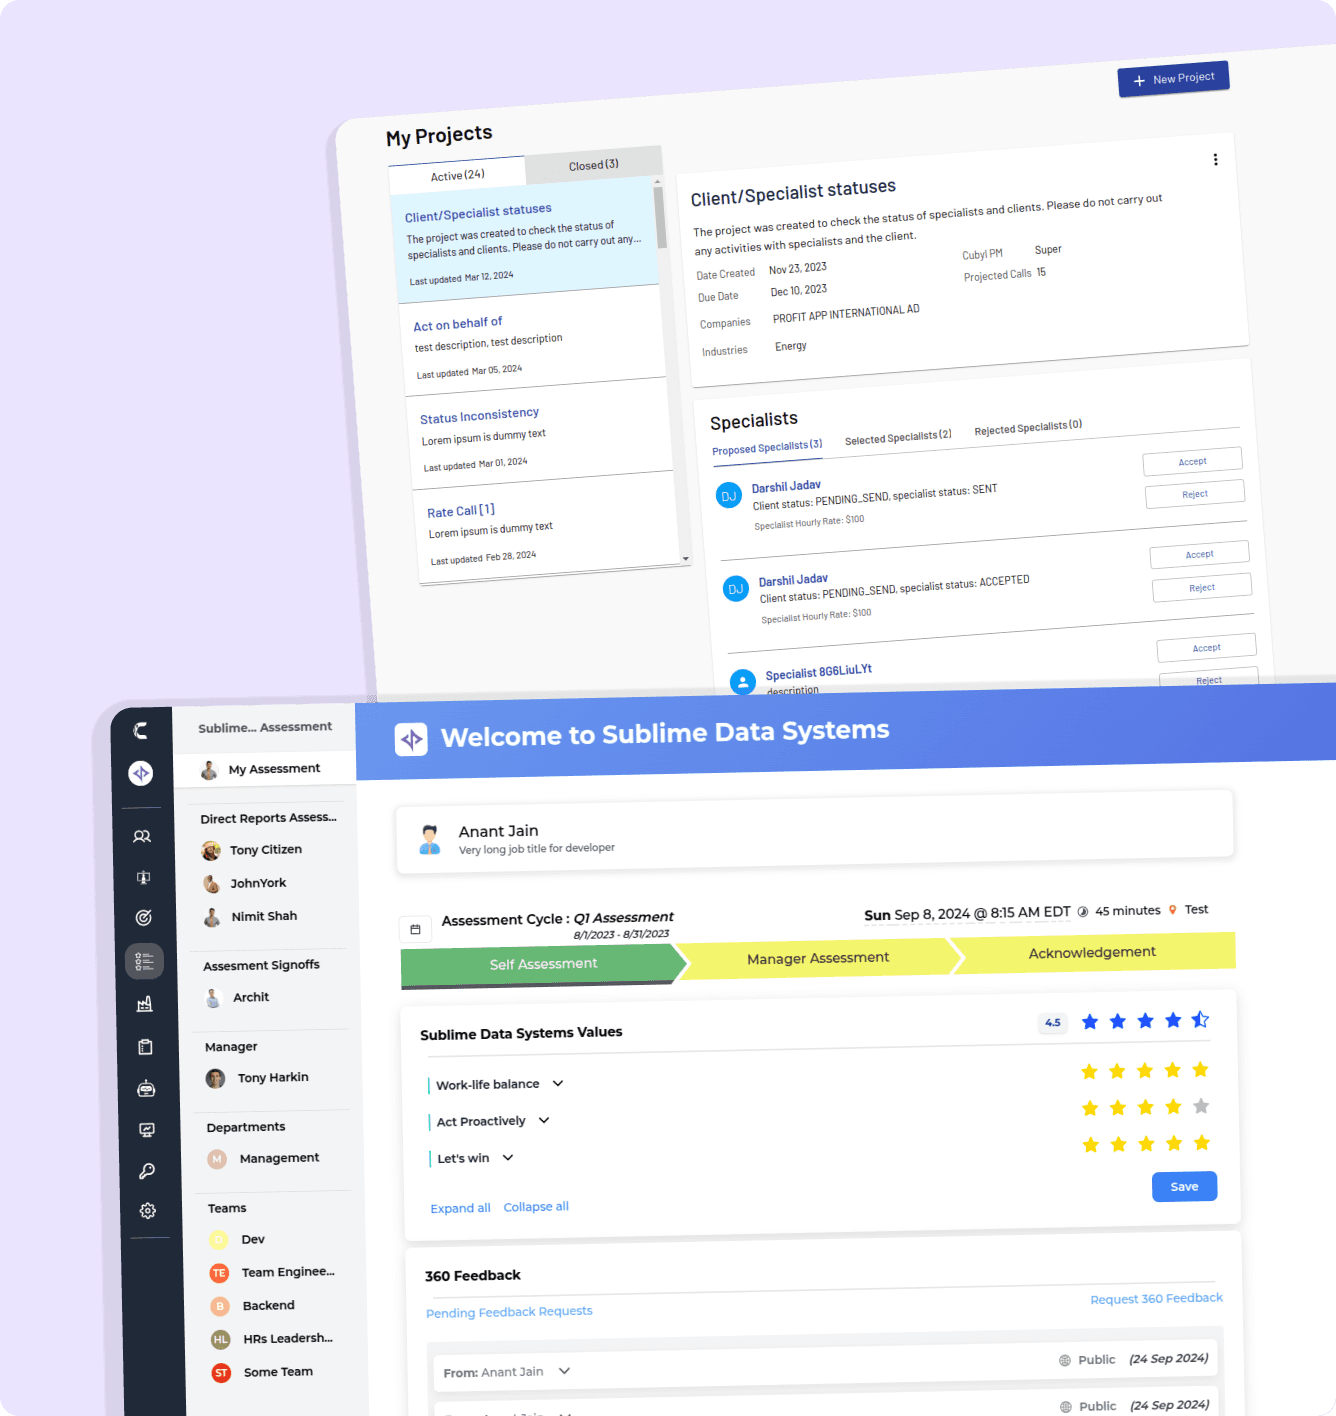Set Let's win rating to three stars
This screenshot has width=1336, height=1416.
1146,1144
